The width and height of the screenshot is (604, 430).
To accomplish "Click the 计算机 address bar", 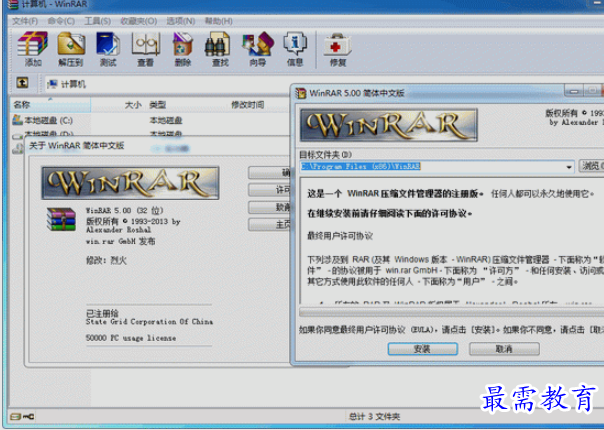I will pyautogui.click(x=168, y=84).
